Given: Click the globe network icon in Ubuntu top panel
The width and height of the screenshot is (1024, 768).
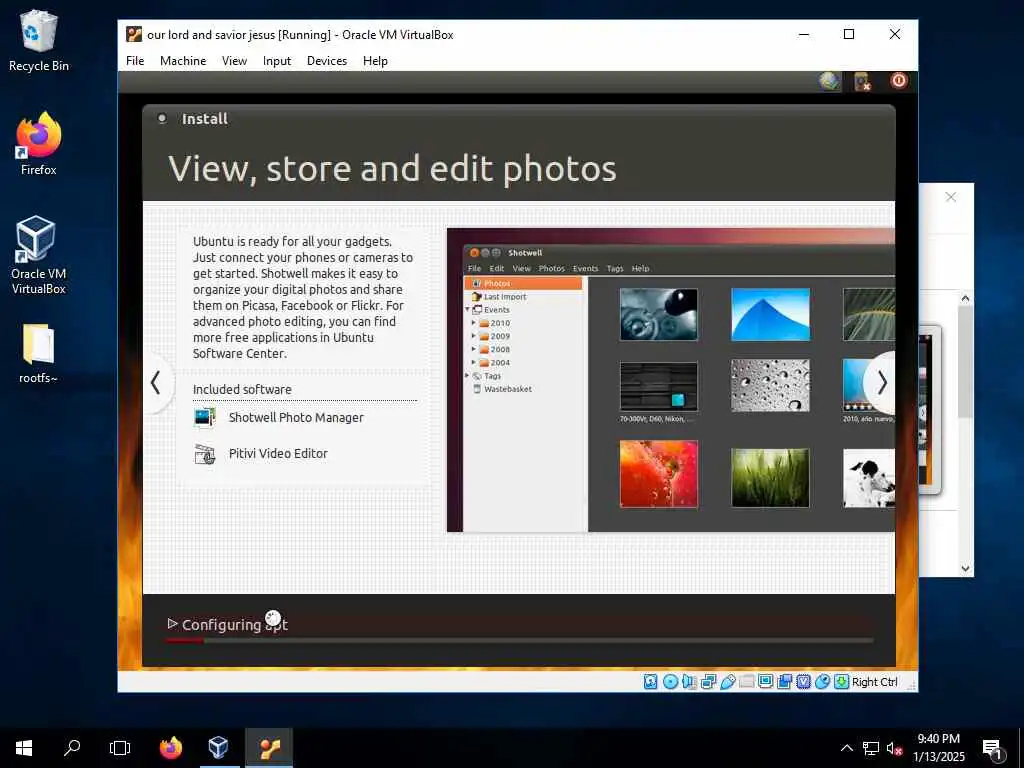Looking at the screenshot, I should [x=829, y=82].
